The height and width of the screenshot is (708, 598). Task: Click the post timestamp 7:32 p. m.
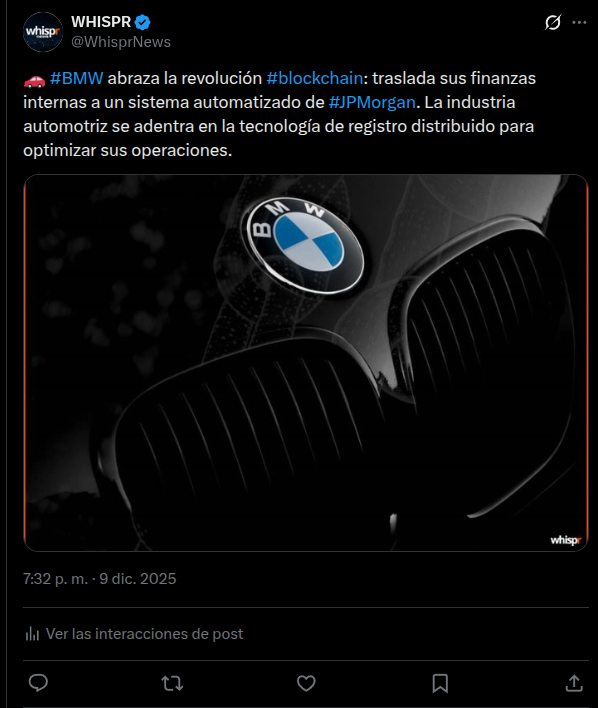coord(55,579)
